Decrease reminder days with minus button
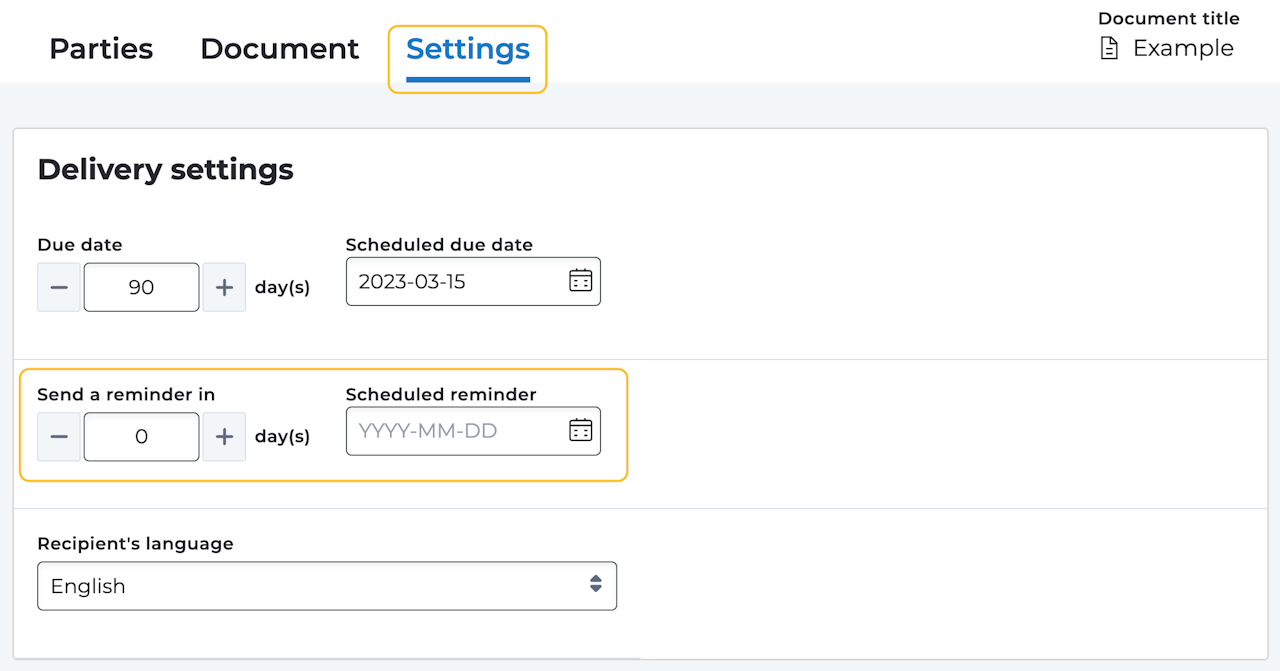Image resolution: width=1280 pixels, height=671 pixels. pyautogui.click(x=59, y=437)
